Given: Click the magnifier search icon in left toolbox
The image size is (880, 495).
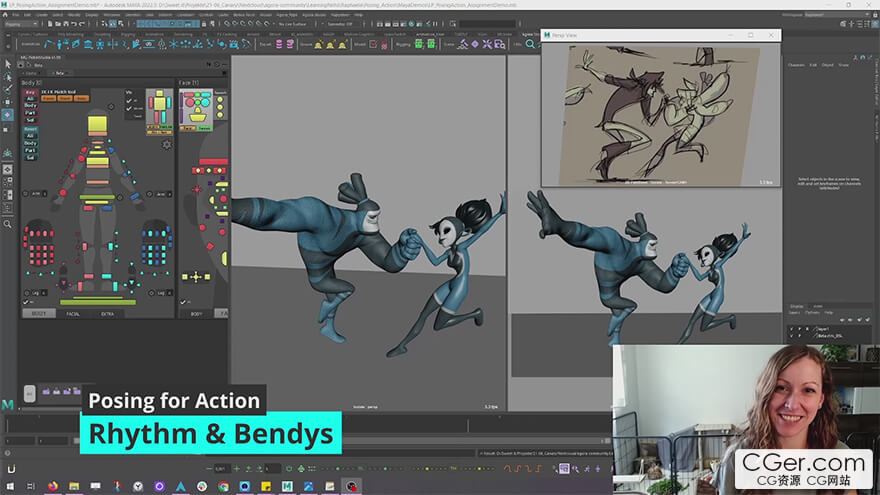Looking at the screenshot, I should click(x=7, y=224).
